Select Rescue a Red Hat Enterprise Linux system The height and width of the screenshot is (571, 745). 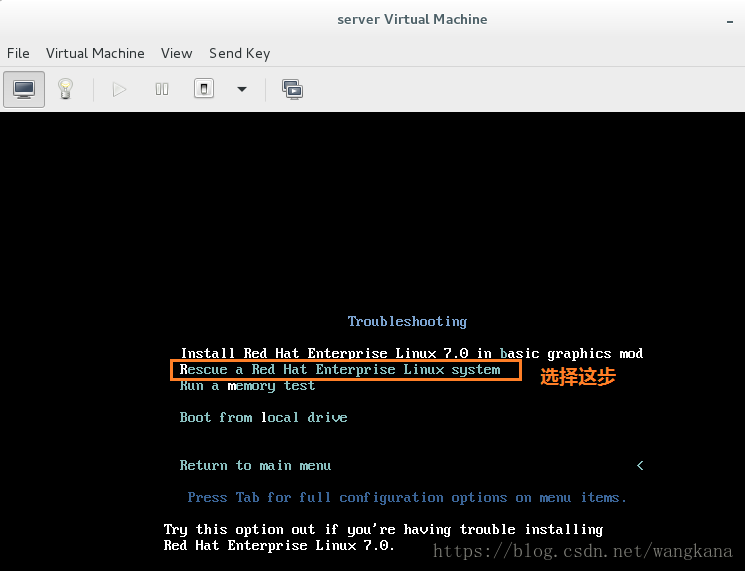pyautogui.click(x=340, y=370)
